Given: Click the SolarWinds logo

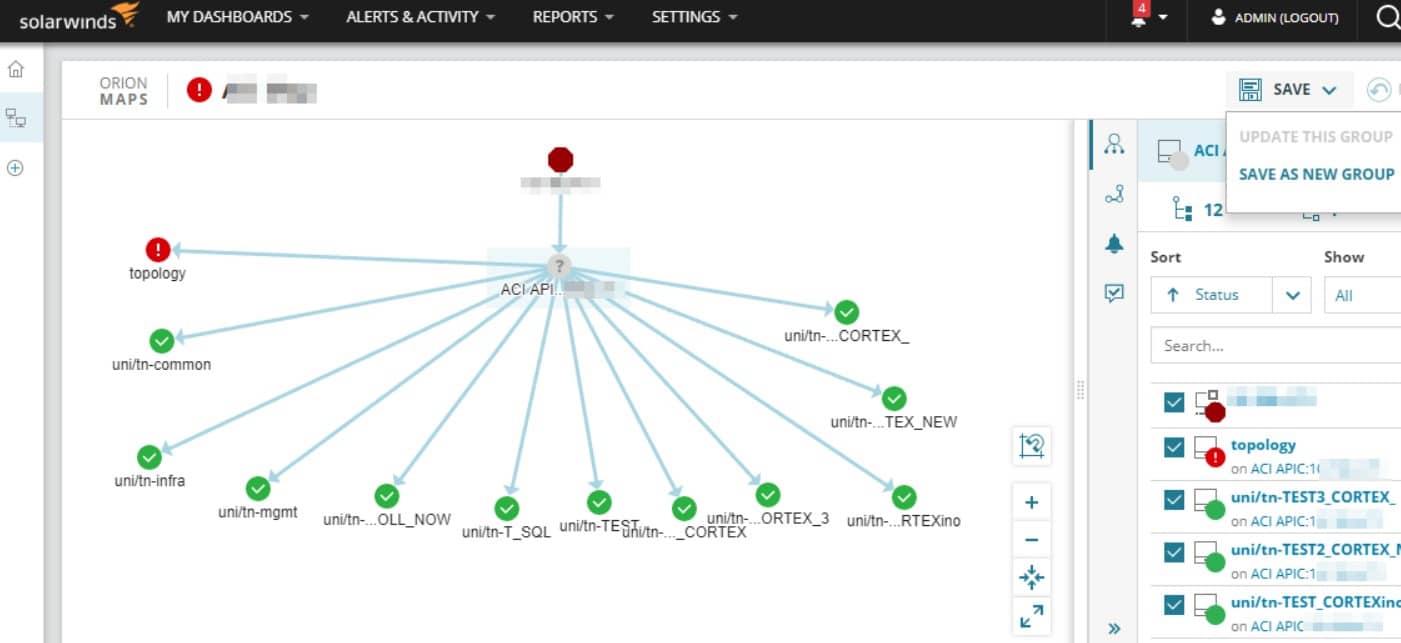Looking at the screenshot, I should (x=79, y=17).
